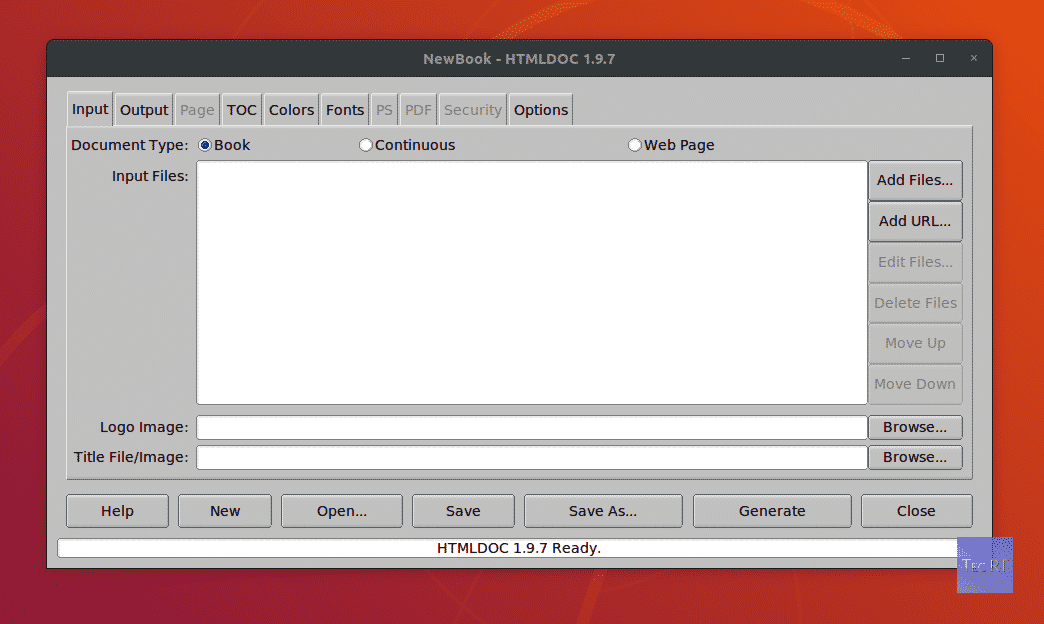This screenshot has width=1044, height=624.
Task: Select the PS tab
Action: click(384, 110)
